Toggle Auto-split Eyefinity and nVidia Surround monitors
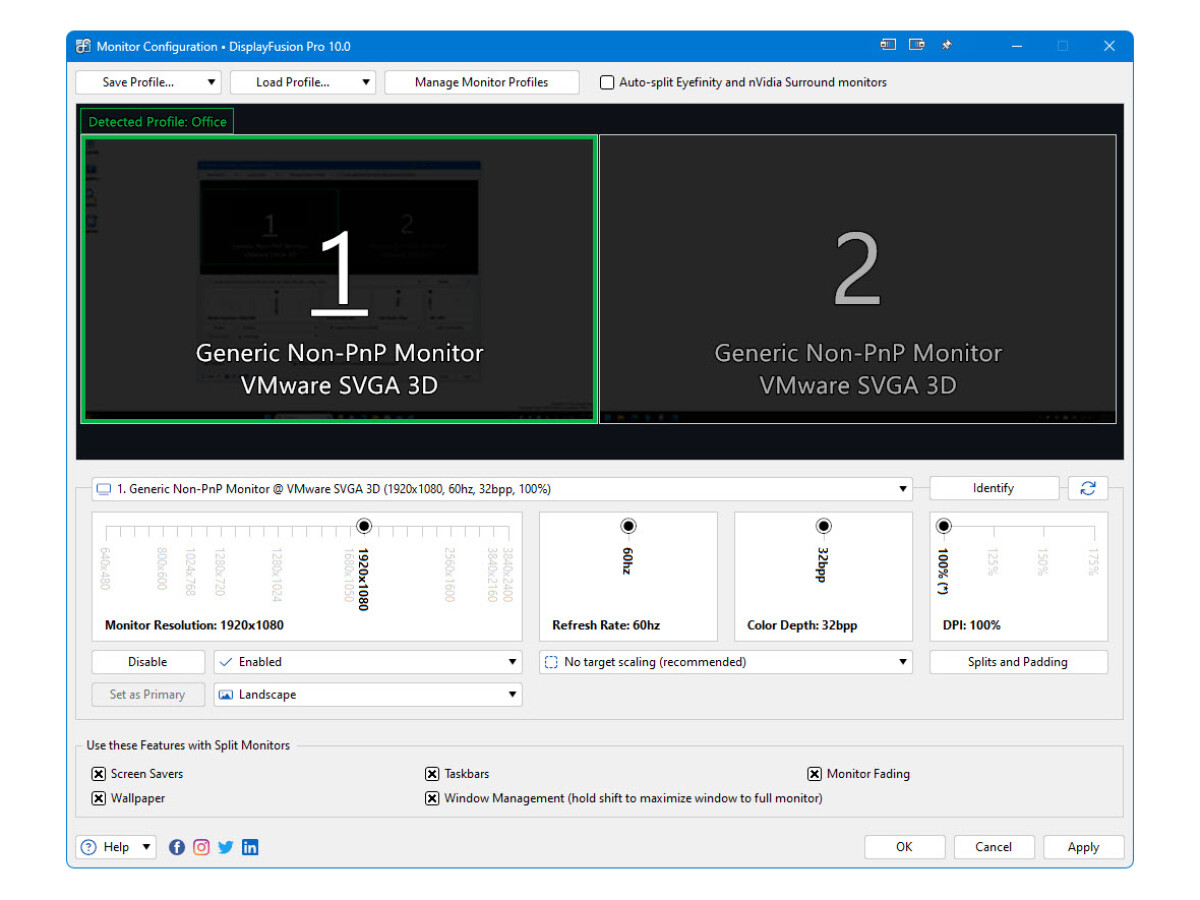 pos(606,82)
